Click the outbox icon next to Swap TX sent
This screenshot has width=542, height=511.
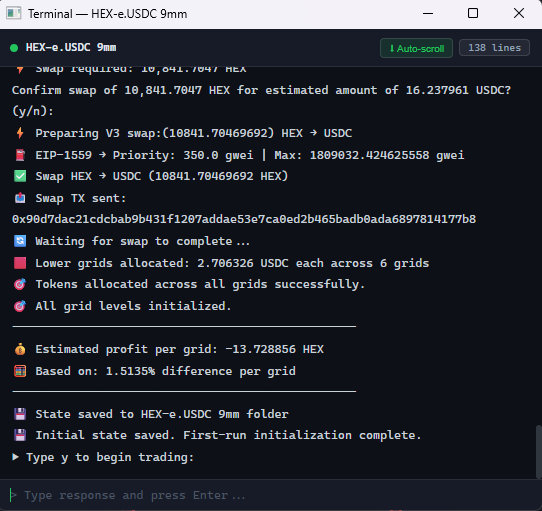pos(20,198)
